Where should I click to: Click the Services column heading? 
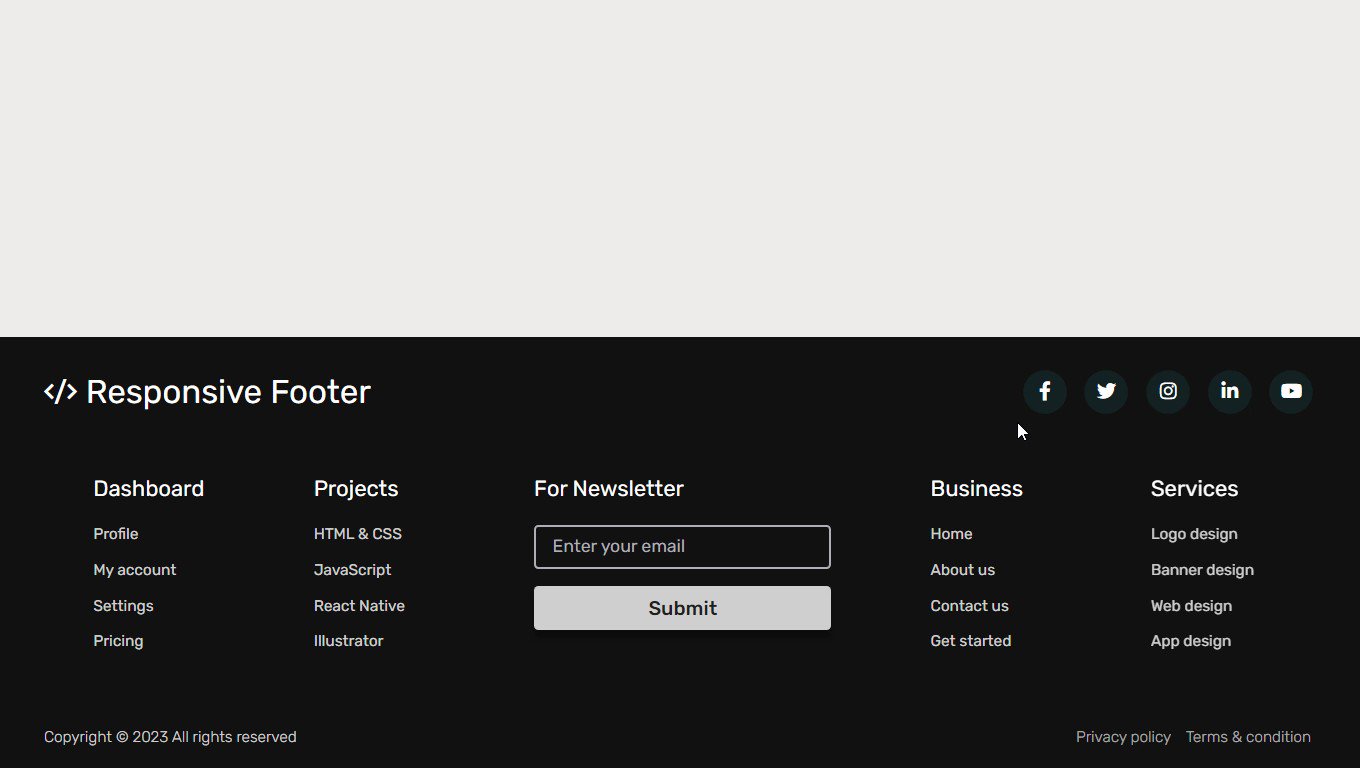[x=1194, y=489]
